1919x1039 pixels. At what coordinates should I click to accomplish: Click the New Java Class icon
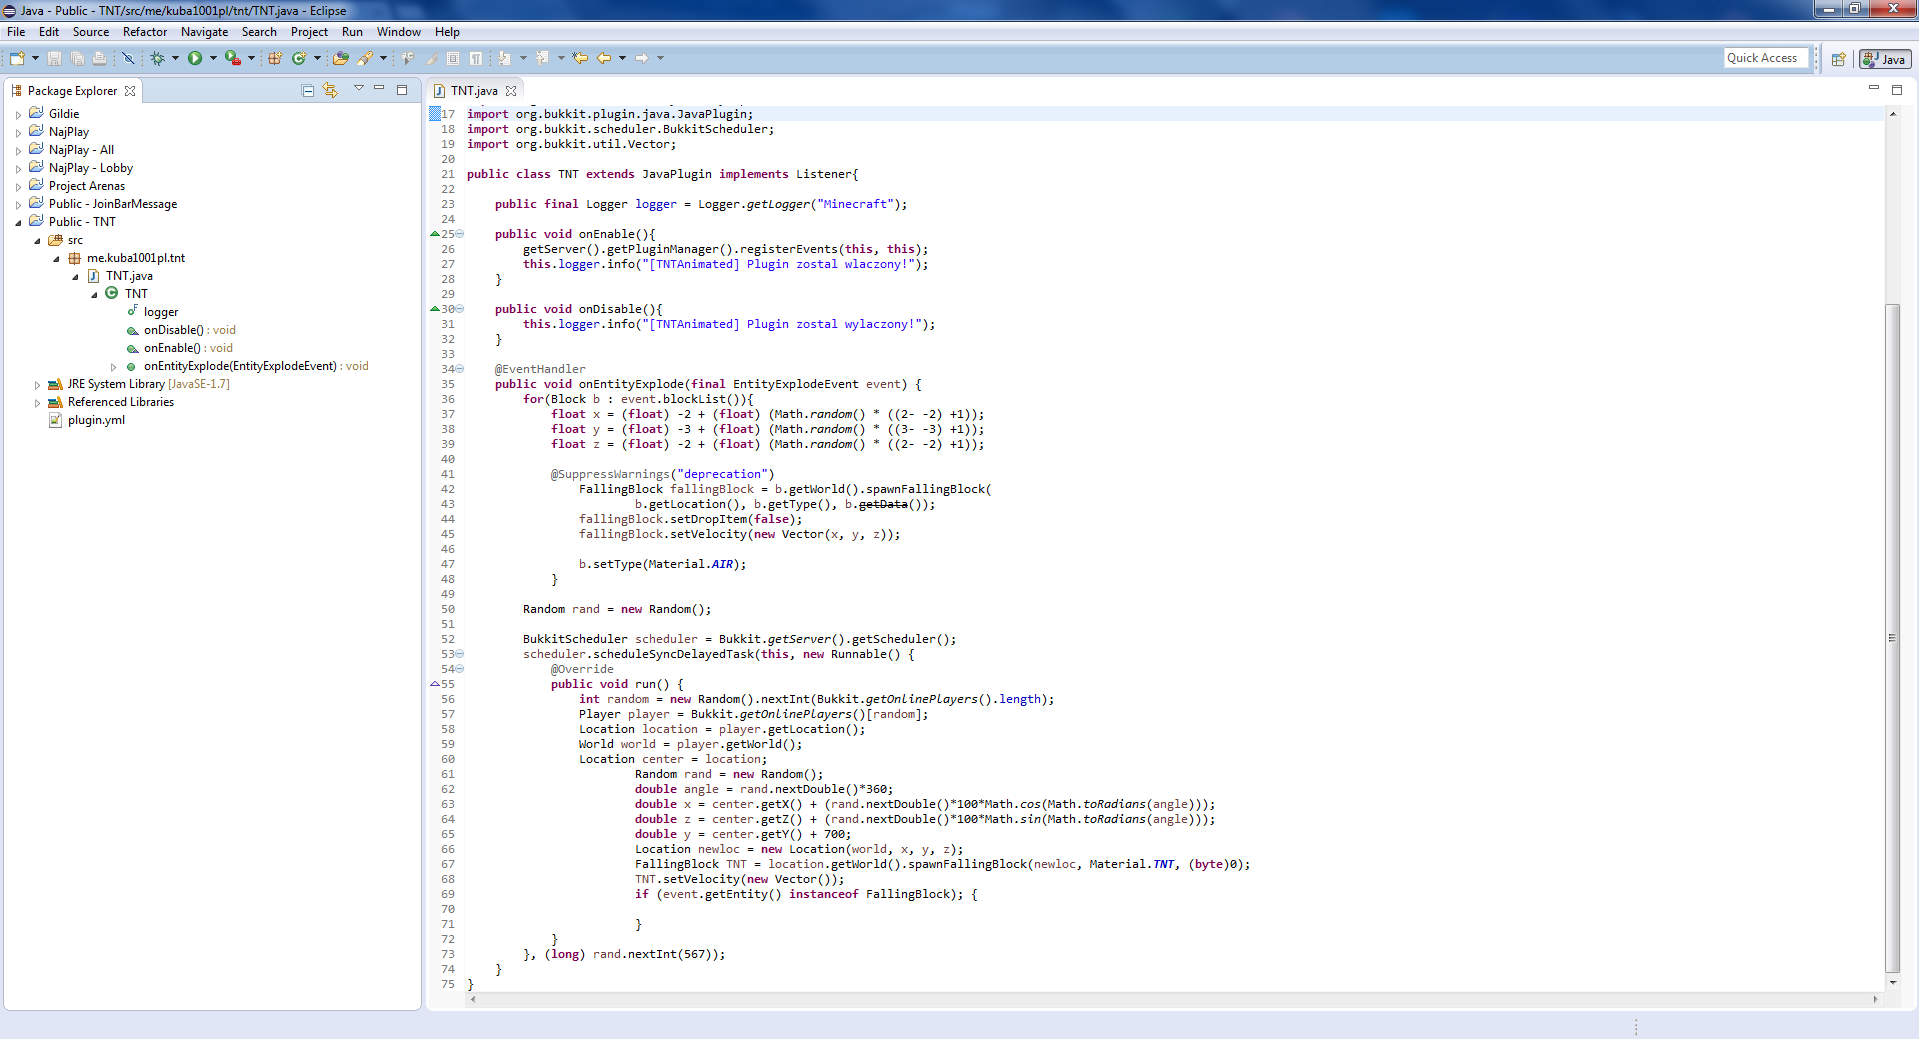[298, 58]
